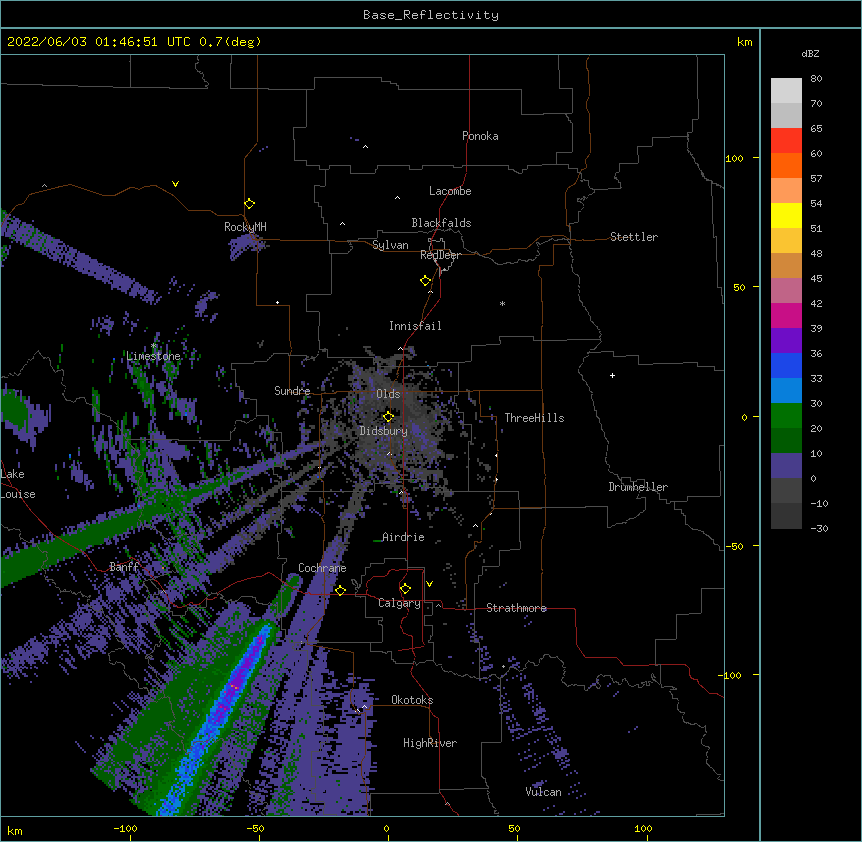Select the bright yellow 51-54 dBZ swatch
This screenshot has width=862, height=842.
(x=786, y=215)
